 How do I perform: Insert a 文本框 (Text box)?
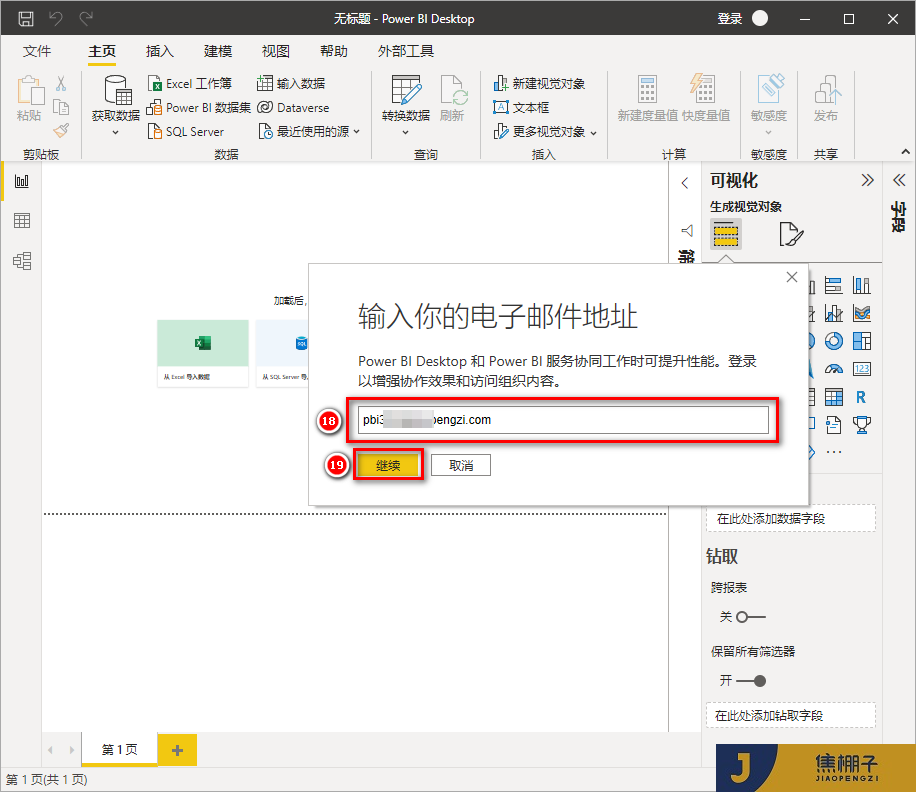521,107
